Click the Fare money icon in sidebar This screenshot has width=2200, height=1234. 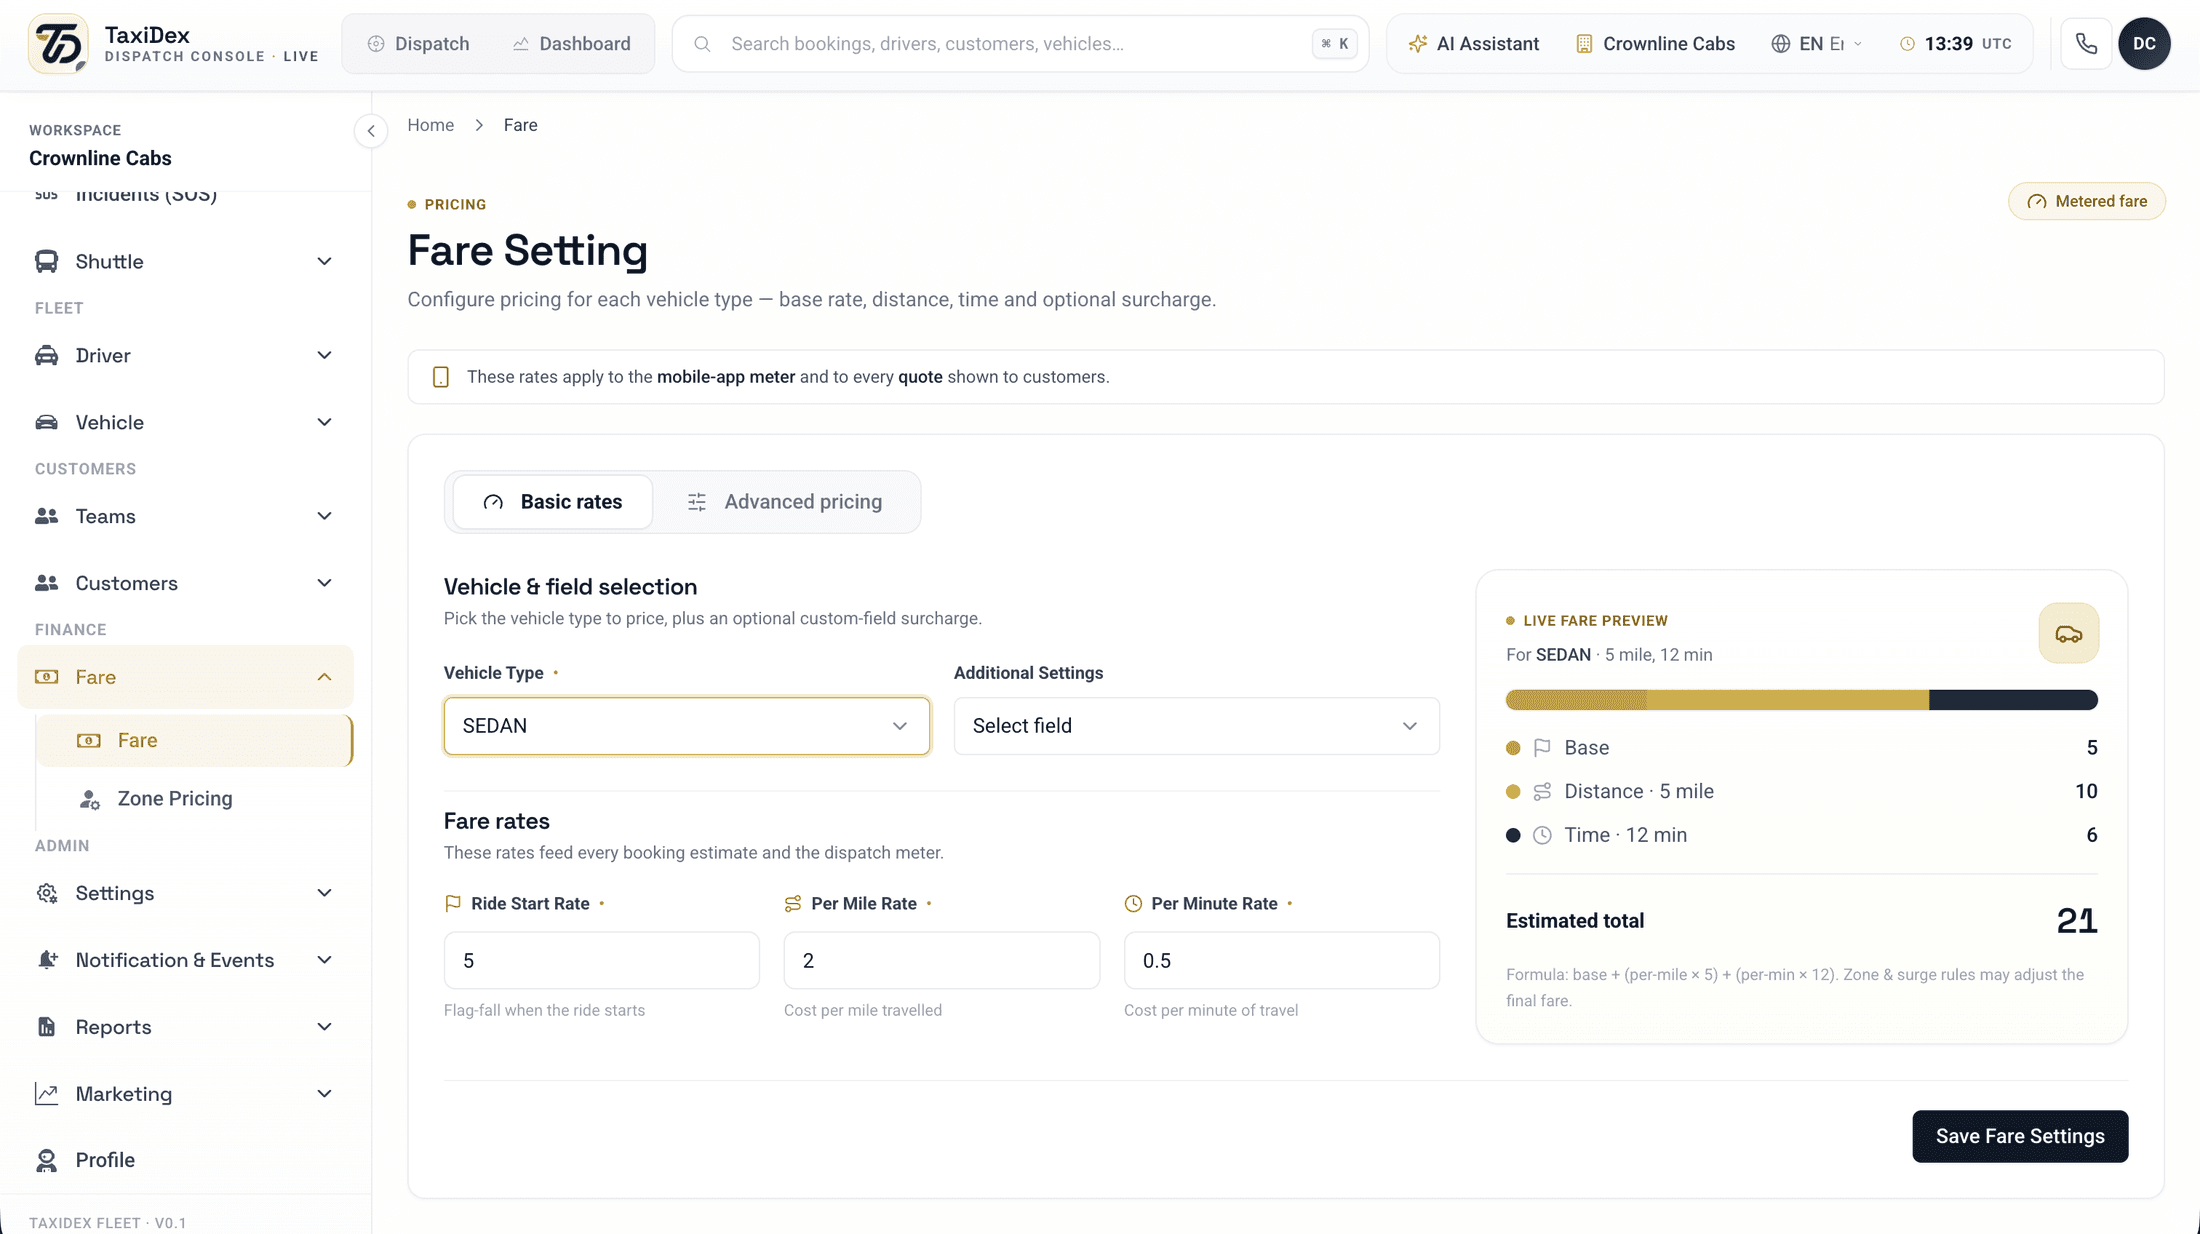click(46, 677)
